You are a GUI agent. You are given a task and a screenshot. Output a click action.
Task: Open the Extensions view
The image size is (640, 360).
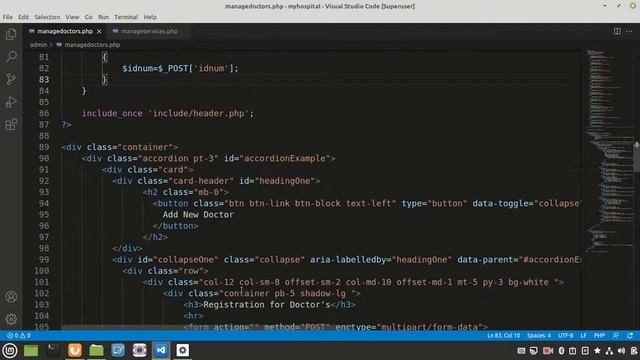click(11, 124)
